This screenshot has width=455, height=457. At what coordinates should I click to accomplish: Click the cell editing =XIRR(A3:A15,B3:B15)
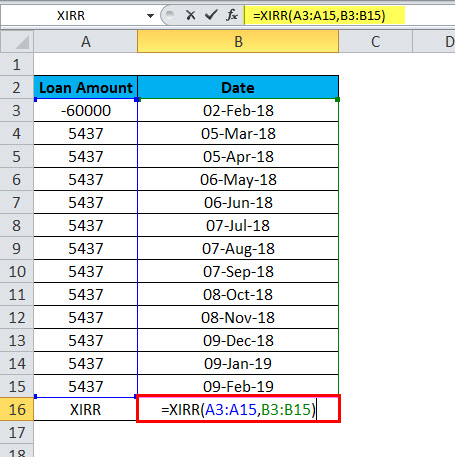[238, 409]
